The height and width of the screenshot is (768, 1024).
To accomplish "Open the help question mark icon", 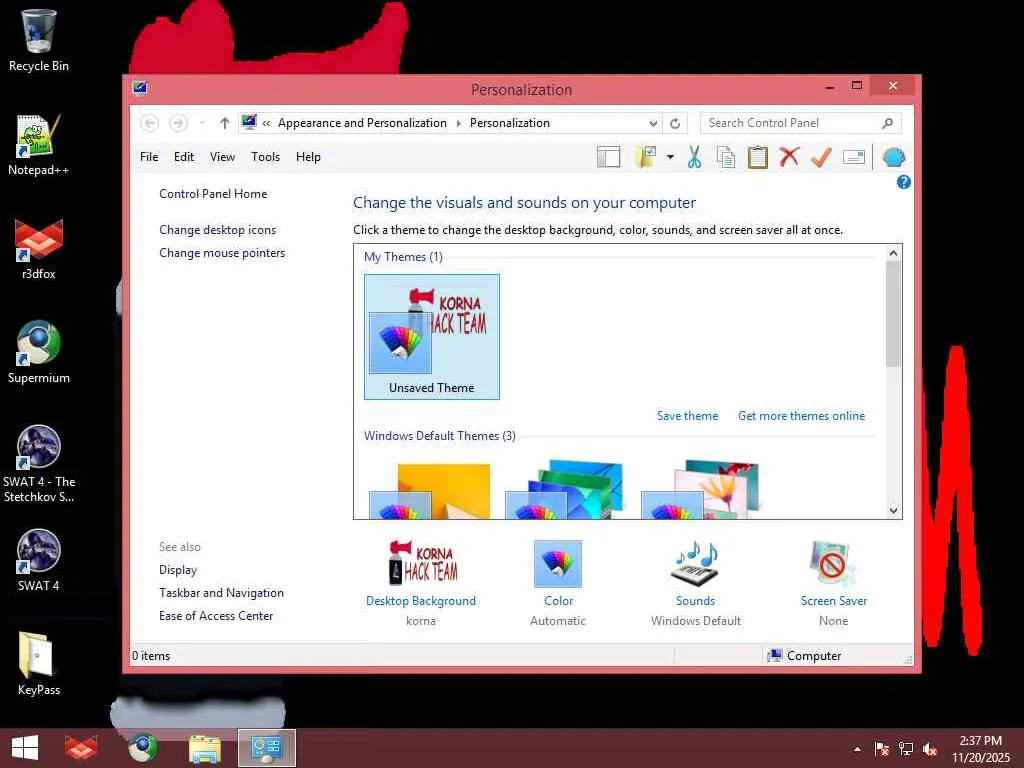I will pyautogui.click(x=903, y=182).
